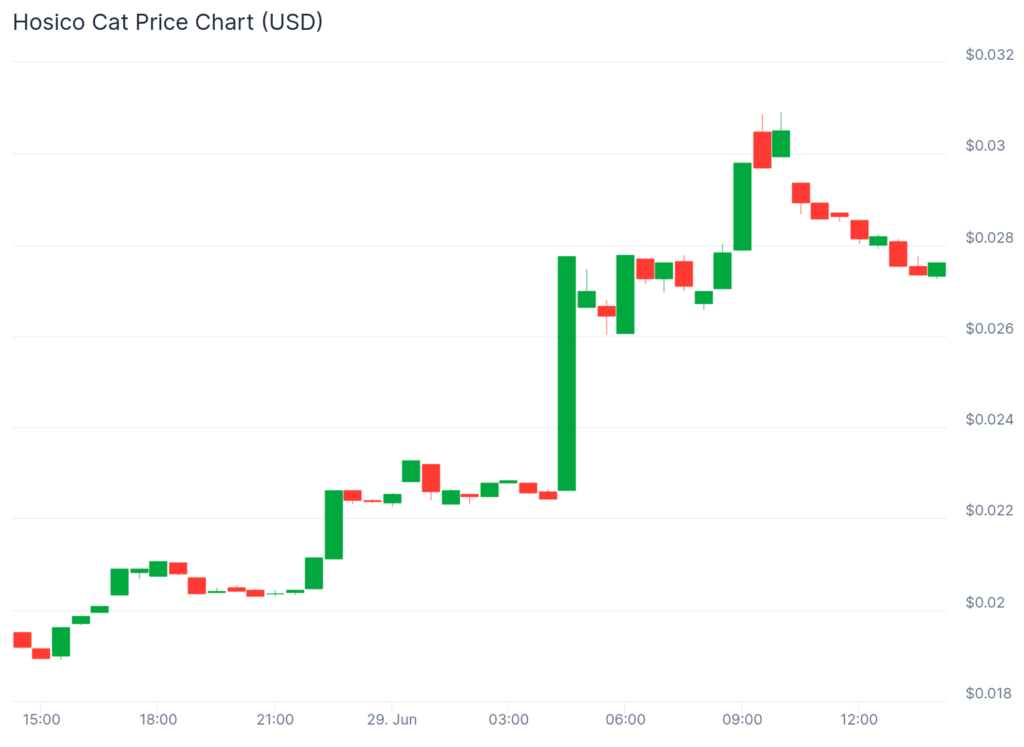Click the Hosico Cat Price Chart title
The image size is (1024, 747).
coord(167,22)
